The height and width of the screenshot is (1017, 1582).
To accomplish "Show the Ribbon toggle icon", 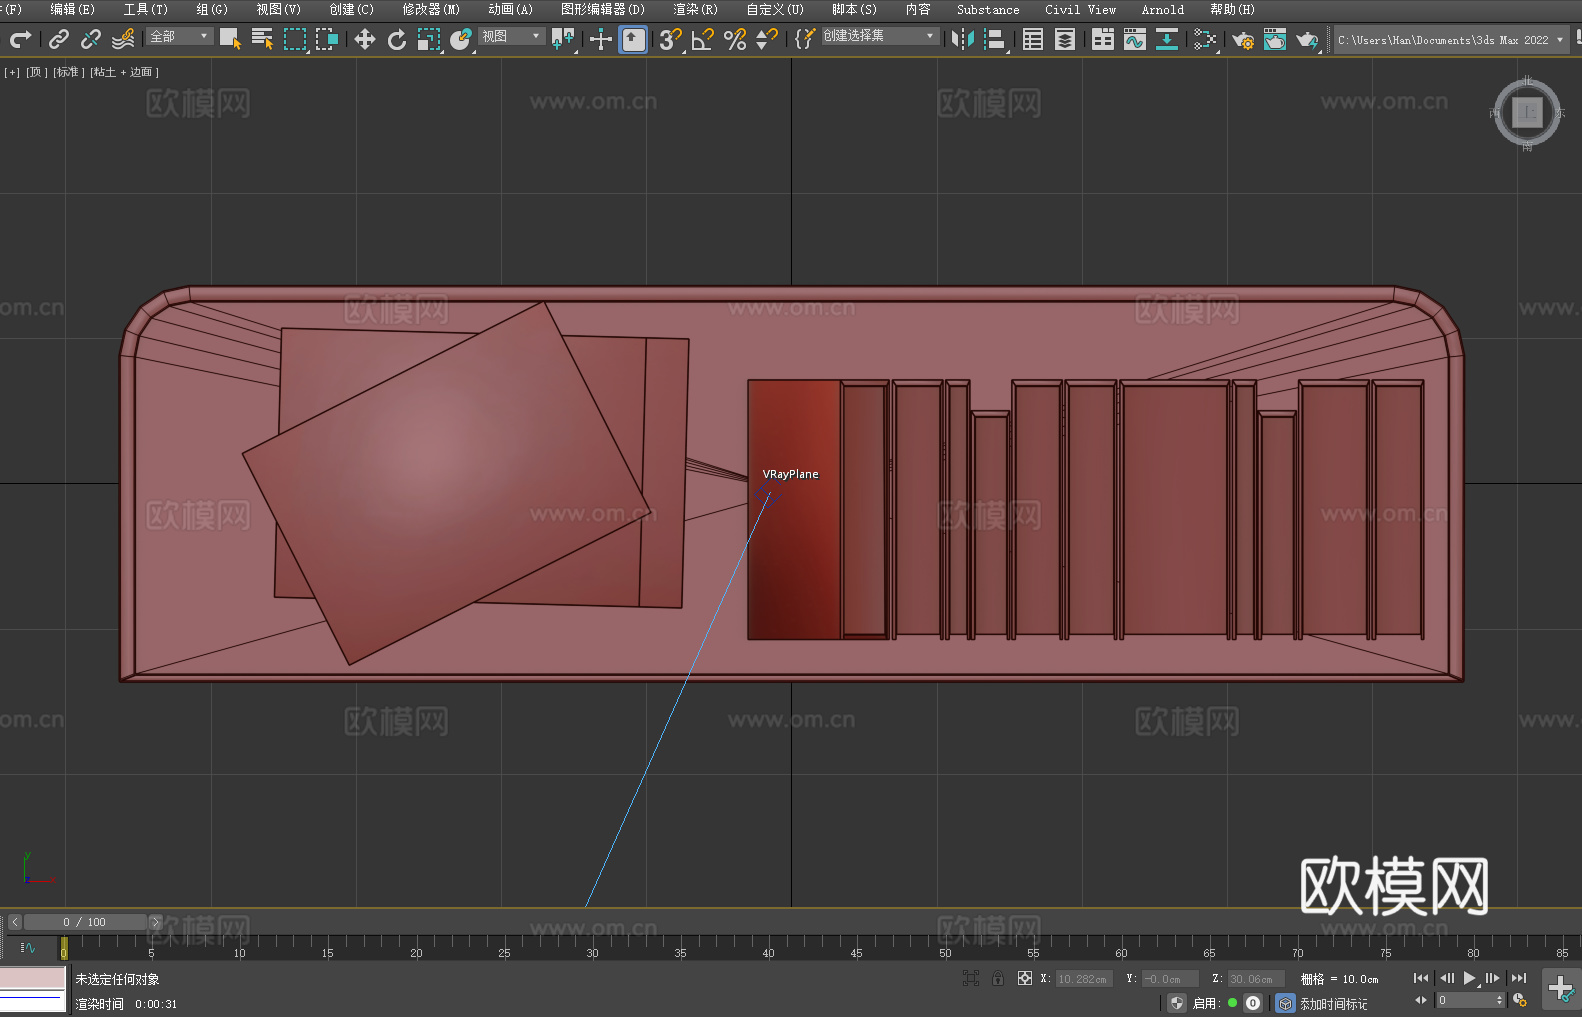I will coord(1103,39).
